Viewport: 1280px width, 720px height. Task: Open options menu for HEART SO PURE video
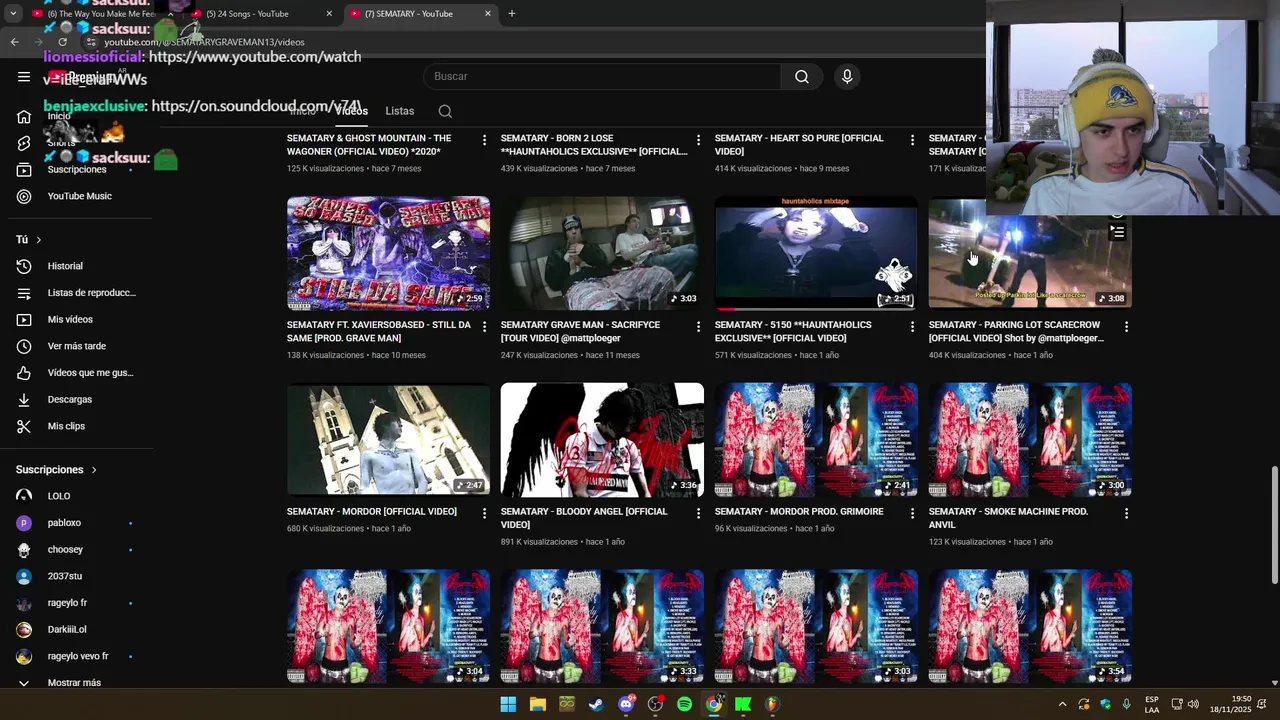click(x=912, y=140)
